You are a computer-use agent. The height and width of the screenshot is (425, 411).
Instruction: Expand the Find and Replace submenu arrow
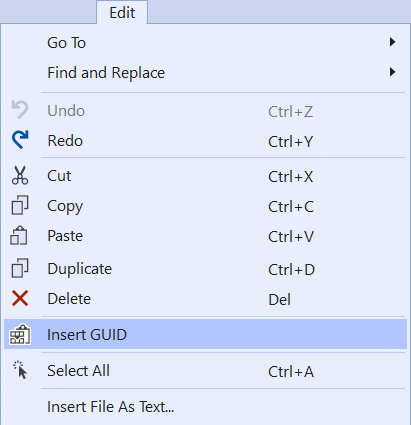392,72
